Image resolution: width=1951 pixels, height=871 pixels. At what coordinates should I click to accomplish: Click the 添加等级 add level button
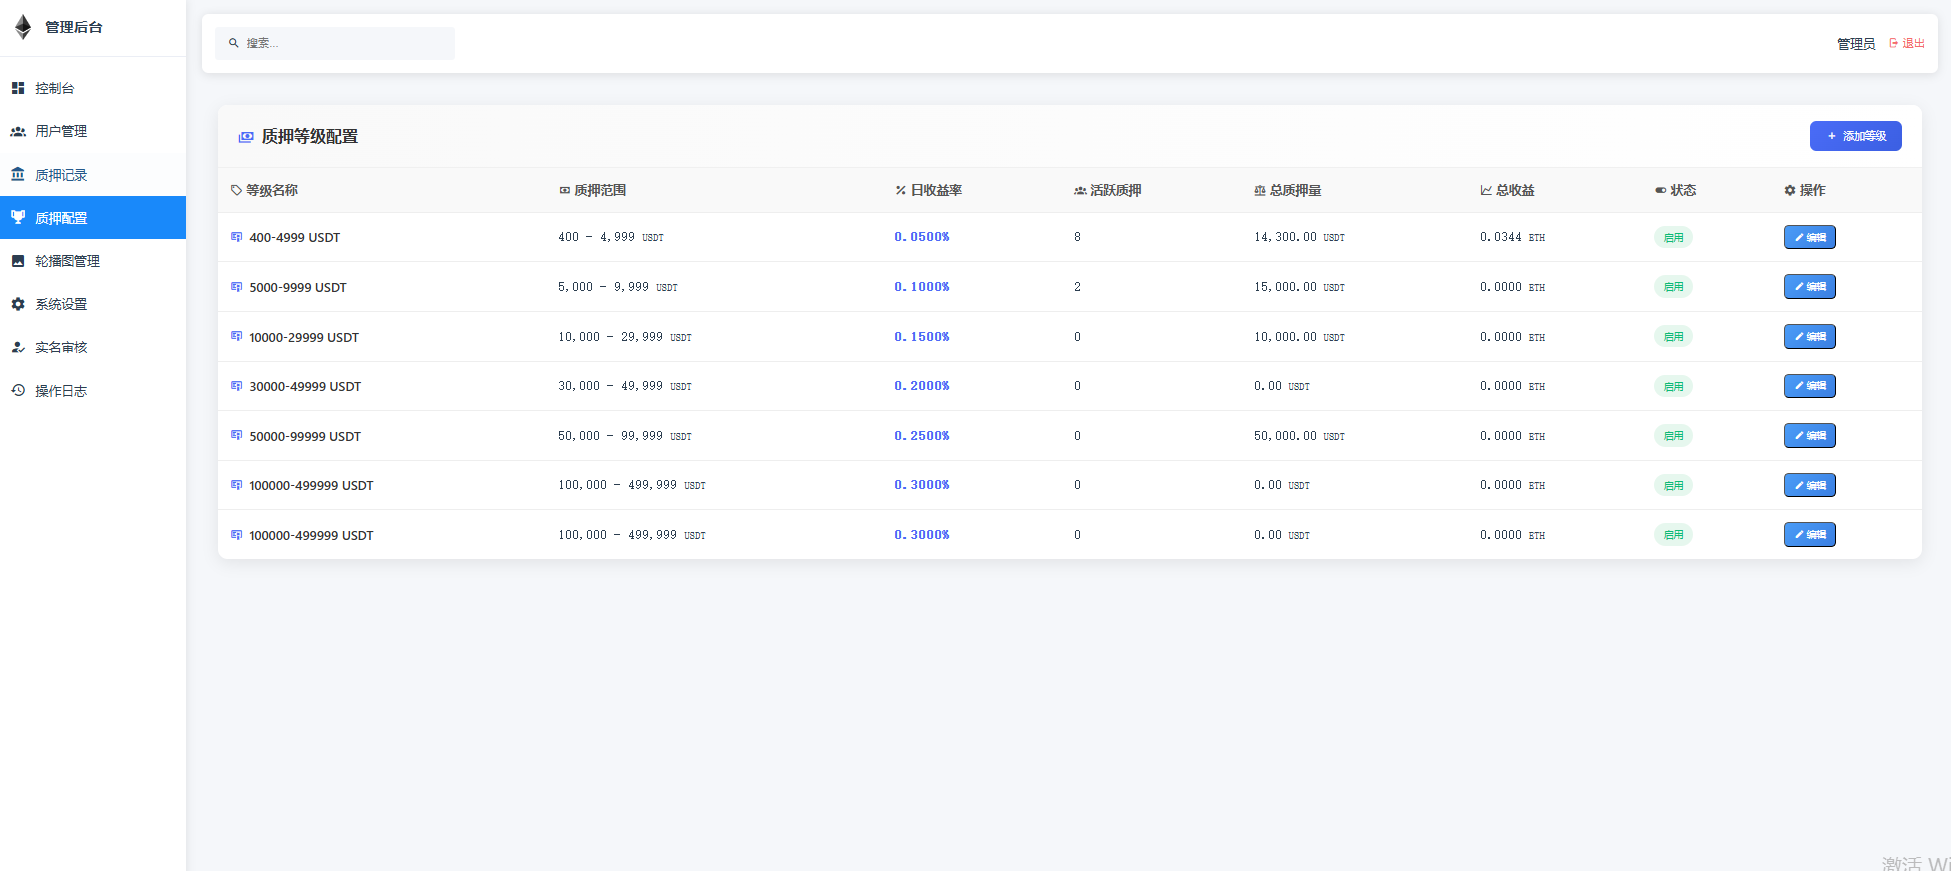(x=1855, y=136)
